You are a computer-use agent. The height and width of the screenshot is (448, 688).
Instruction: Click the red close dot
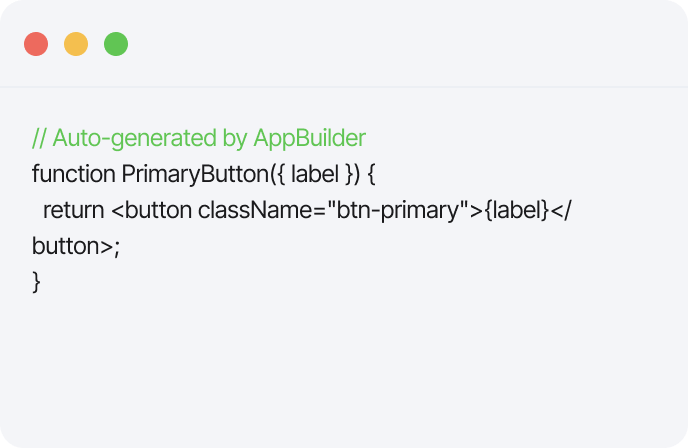(36, 44)
